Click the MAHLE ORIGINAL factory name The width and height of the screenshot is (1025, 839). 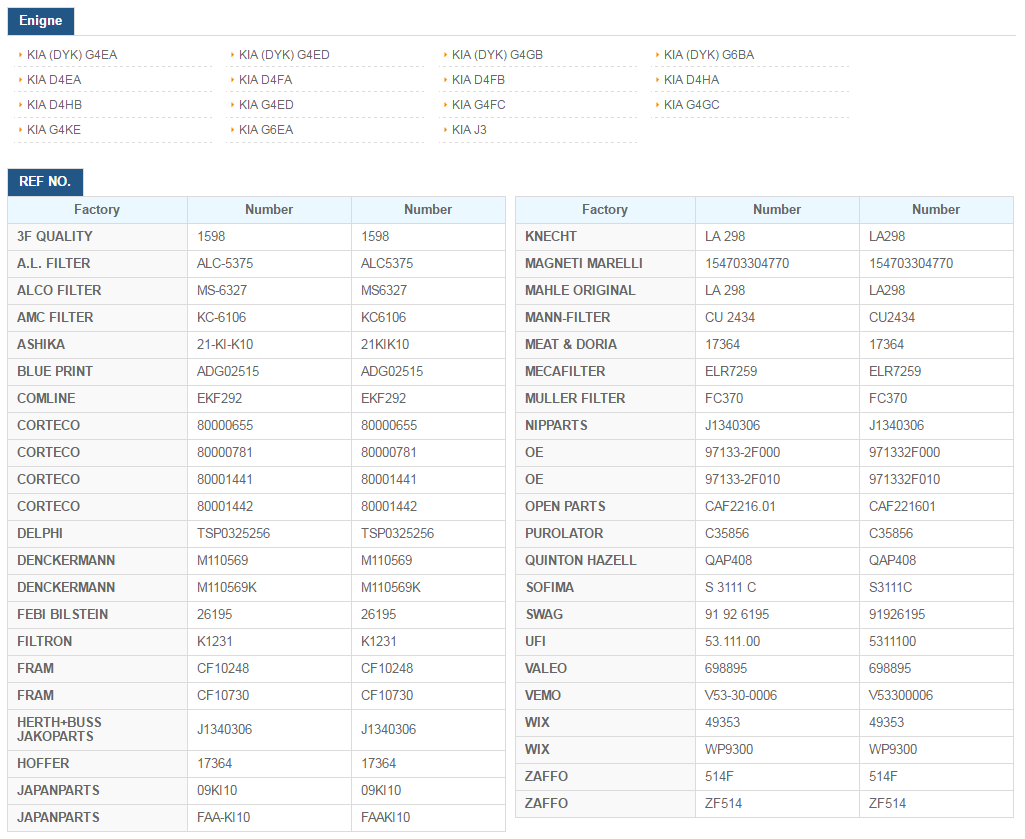point(580,290)
